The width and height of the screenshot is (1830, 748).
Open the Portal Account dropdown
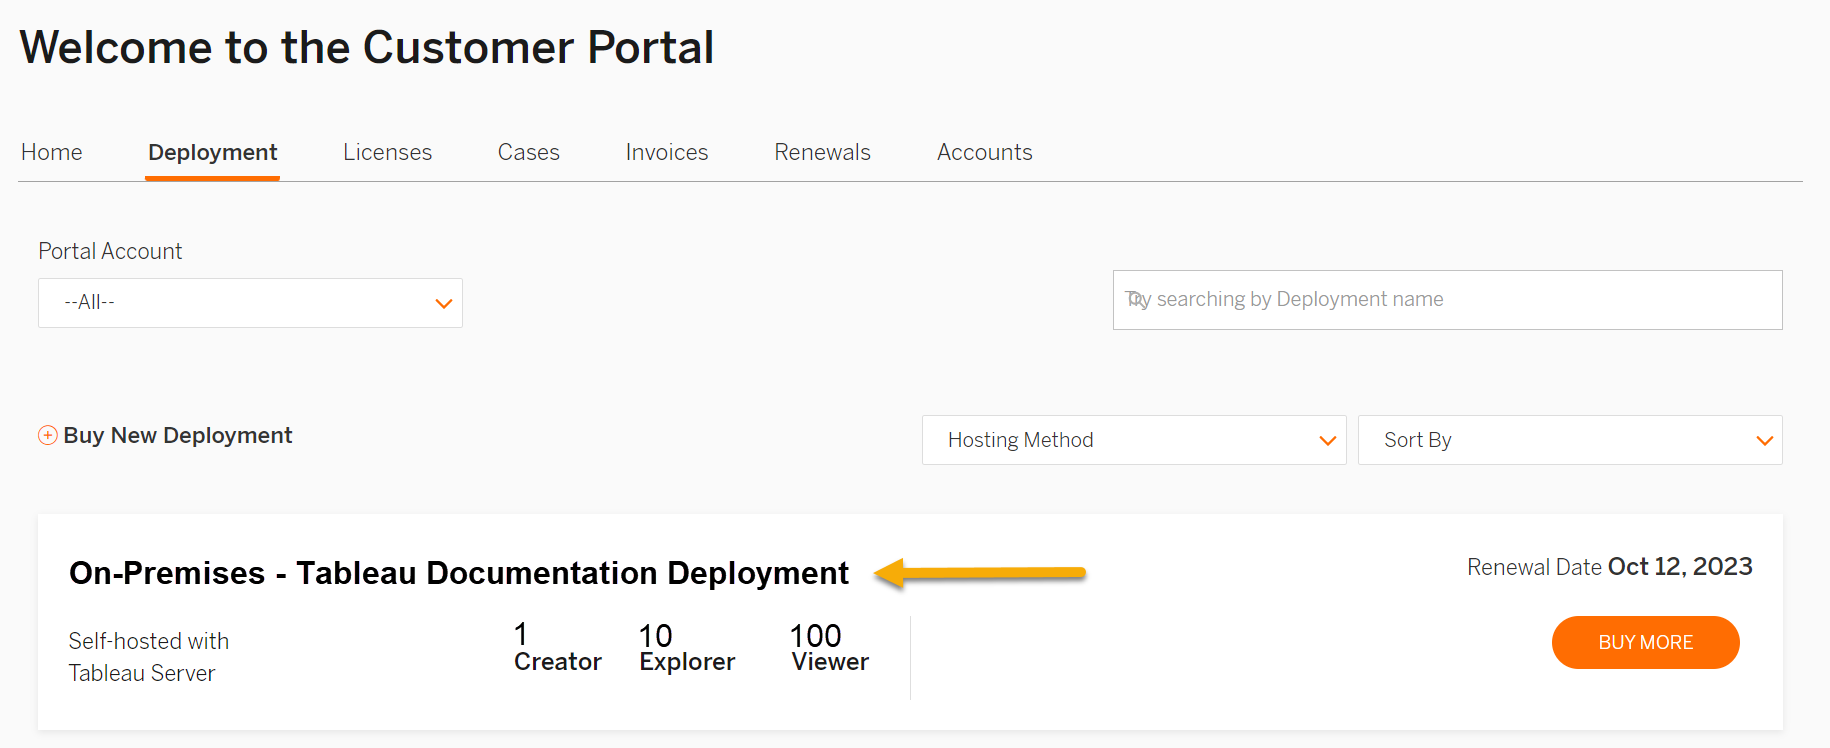point(250,303)
